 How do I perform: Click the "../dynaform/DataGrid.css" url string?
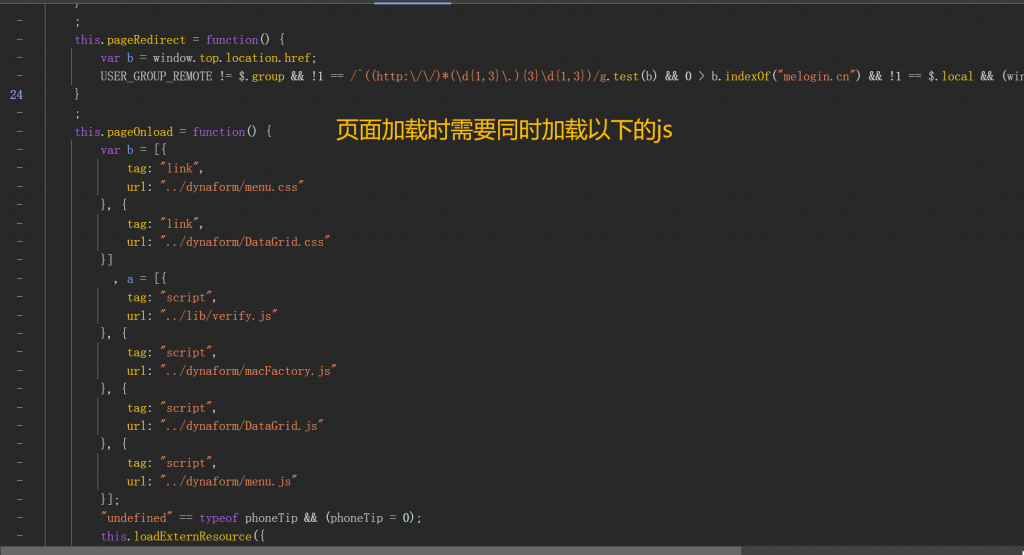pos(244,242)
